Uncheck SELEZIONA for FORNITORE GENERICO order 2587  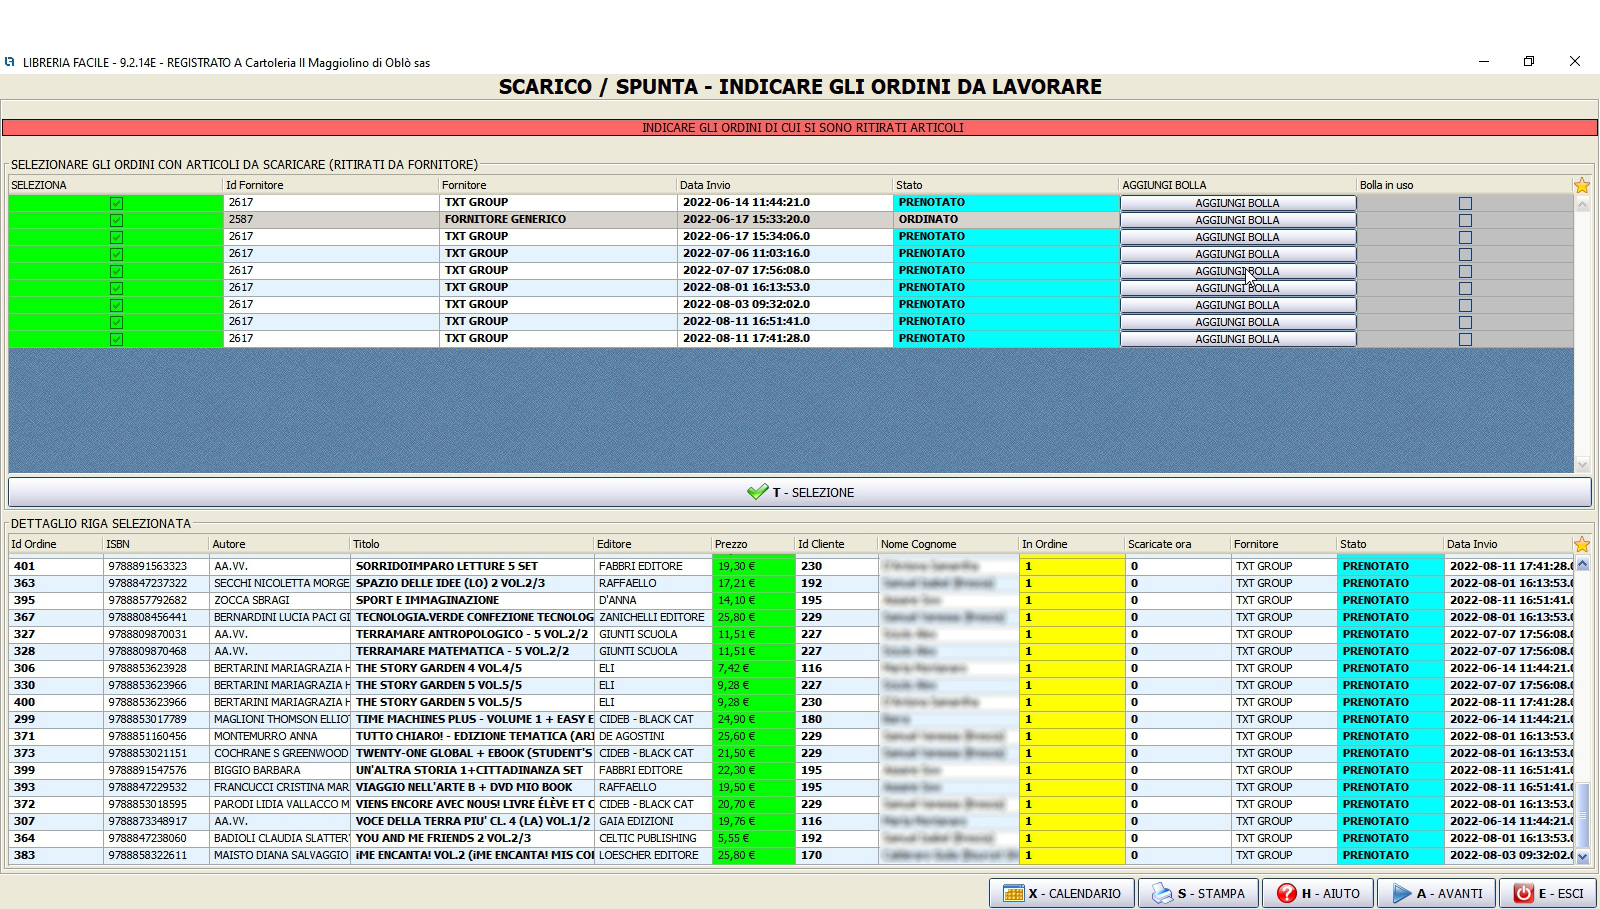click(x=116, y=220)
